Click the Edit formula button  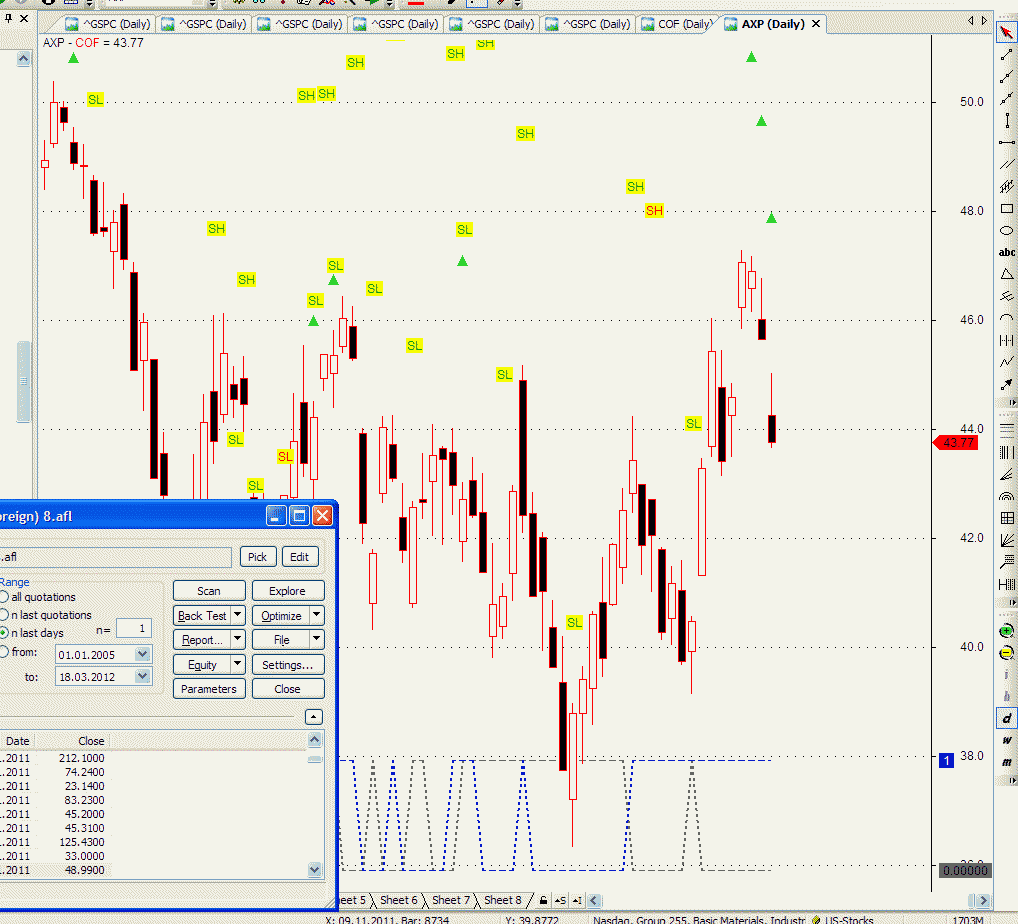pyautogui.click(x=299, y=556)
